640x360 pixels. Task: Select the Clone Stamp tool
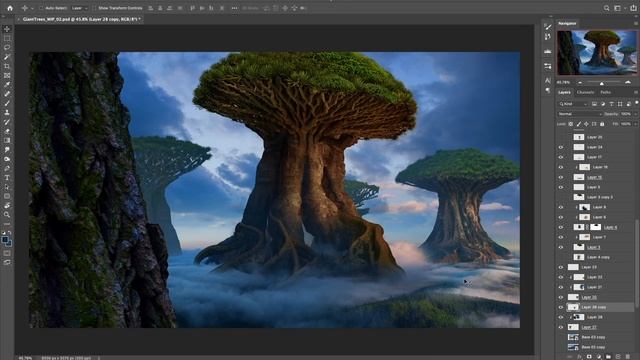[7, 112]
